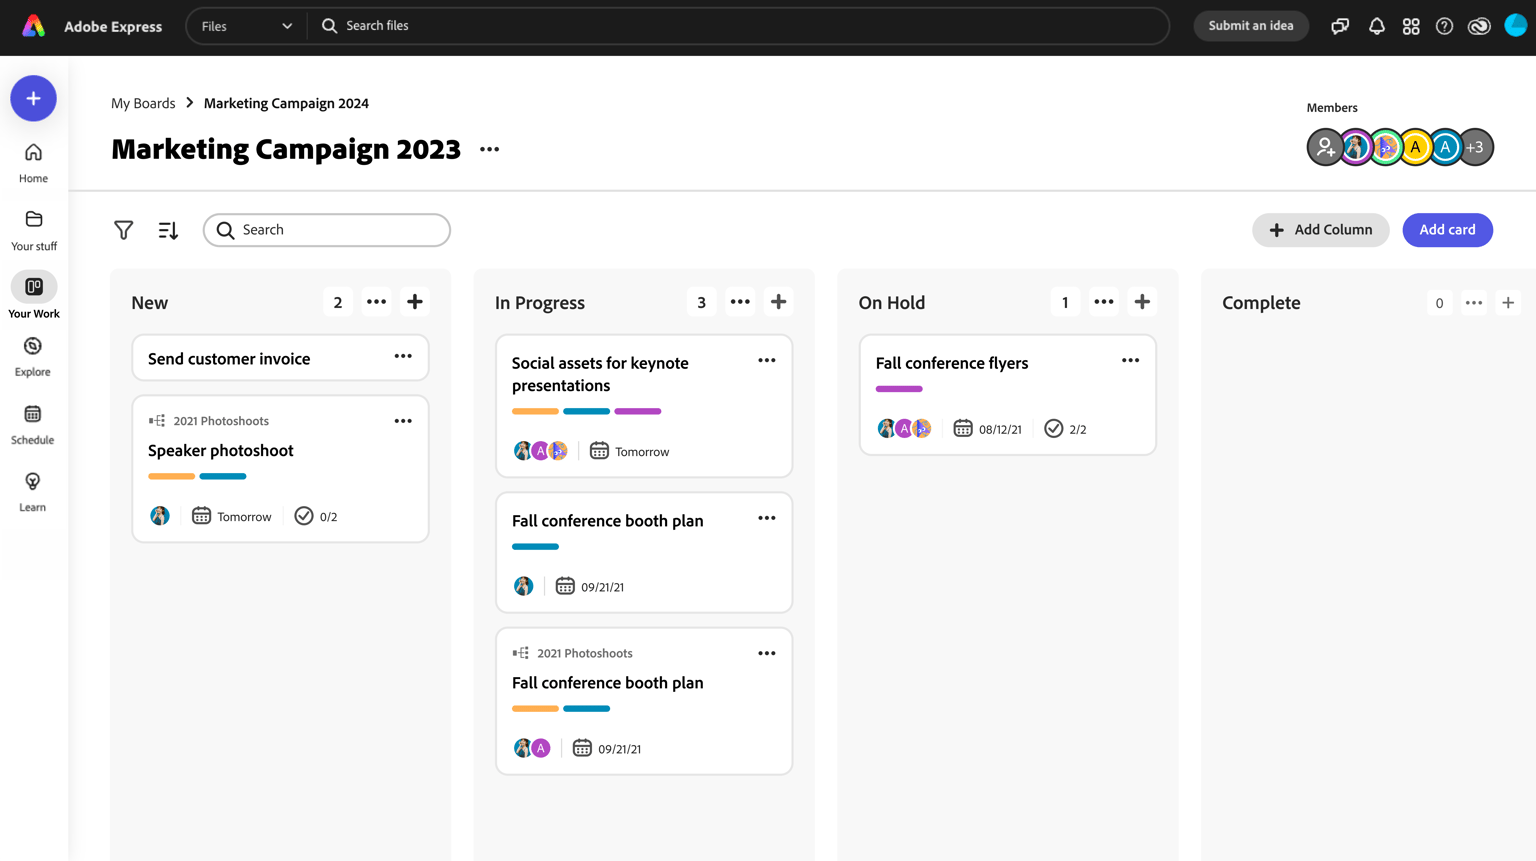The width and height of the screenshot is (1536, 861).
Task: Open Schedule in sidebar
Action: pyautogui.click(x=33, y=425)
